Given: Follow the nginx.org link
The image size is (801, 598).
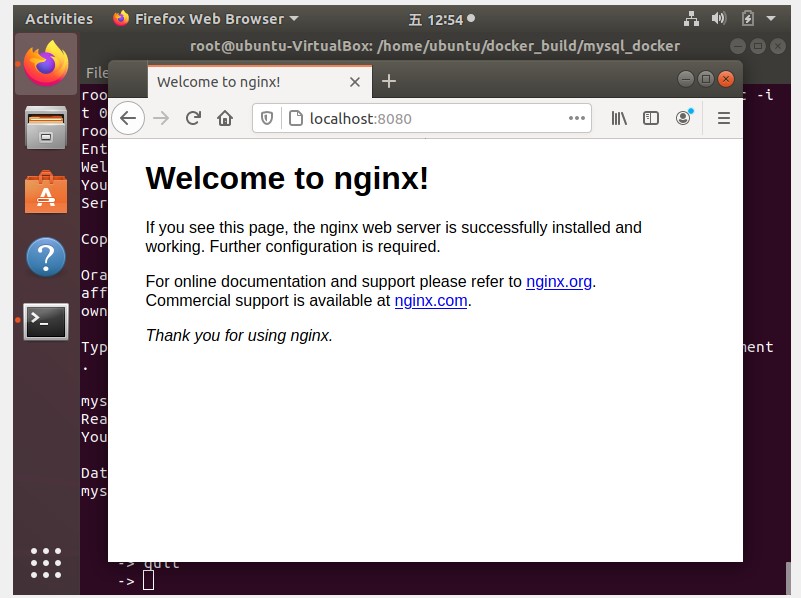Looking at the screenshot, I should [559, 281].
